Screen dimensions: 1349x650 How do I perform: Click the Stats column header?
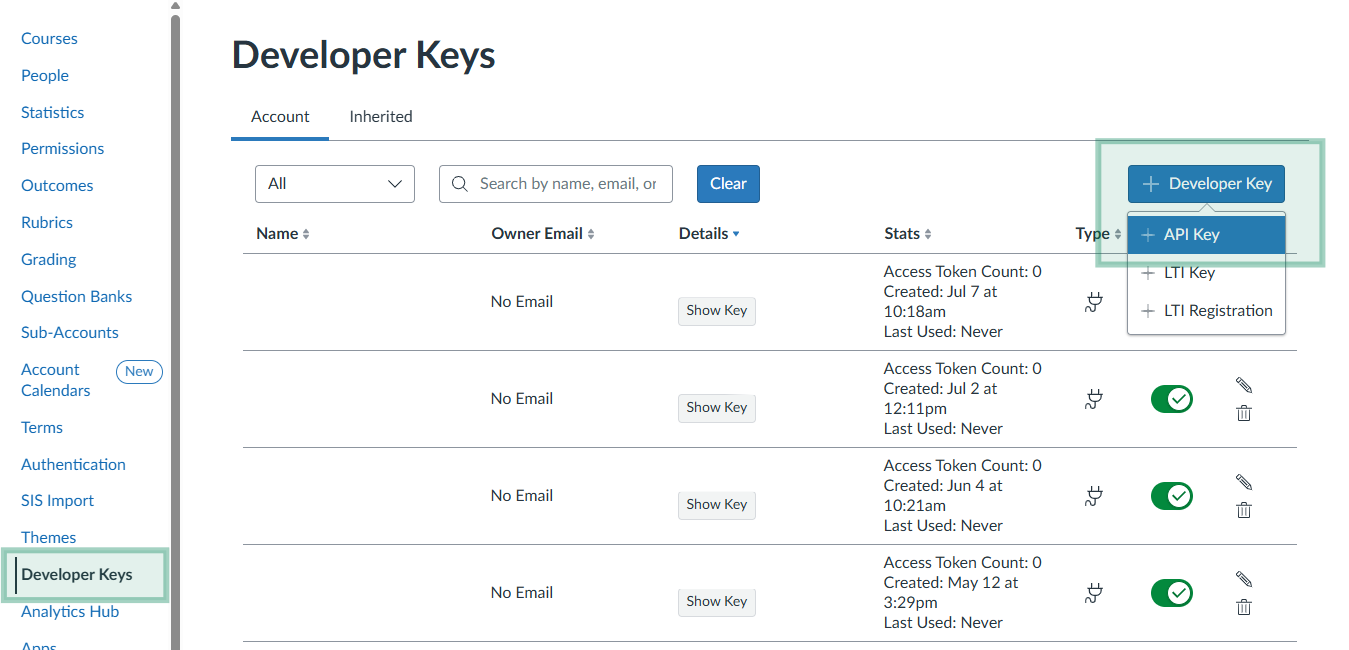tap(902, 234)
